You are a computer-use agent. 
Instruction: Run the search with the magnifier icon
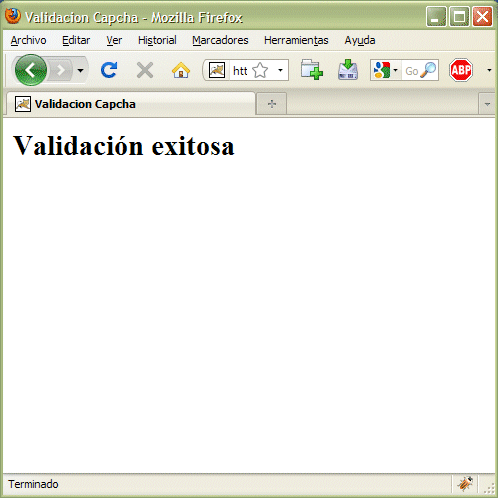428,70
